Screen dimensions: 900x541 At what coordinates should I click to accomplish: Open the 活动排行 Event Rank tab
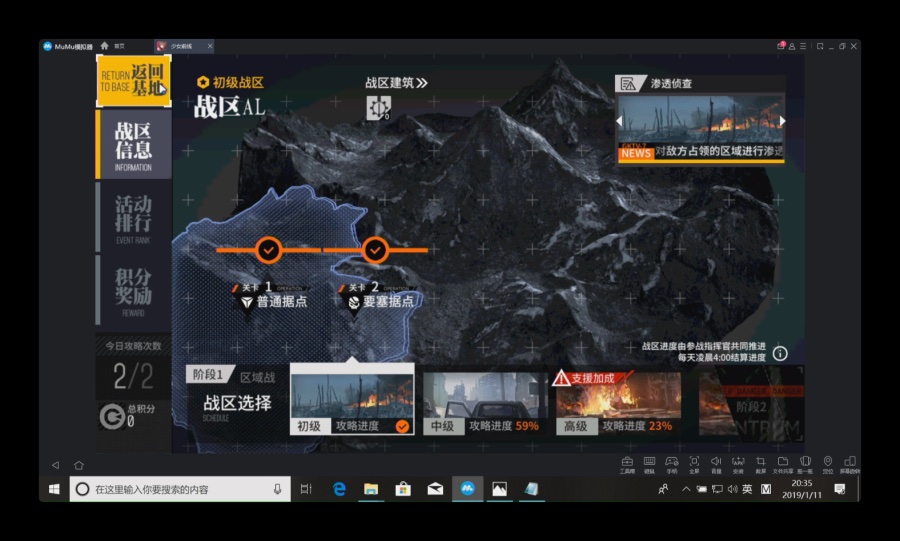133,218
